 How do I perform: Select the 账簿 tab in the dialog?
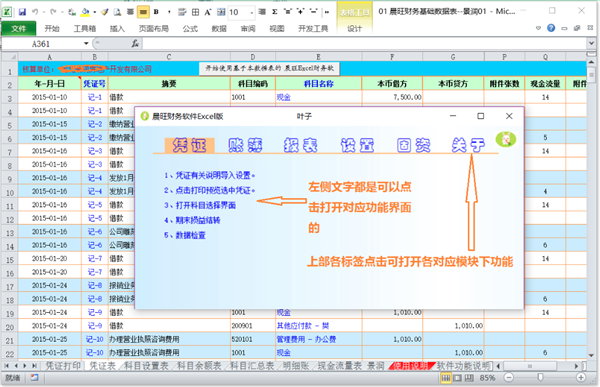[245, 145]
